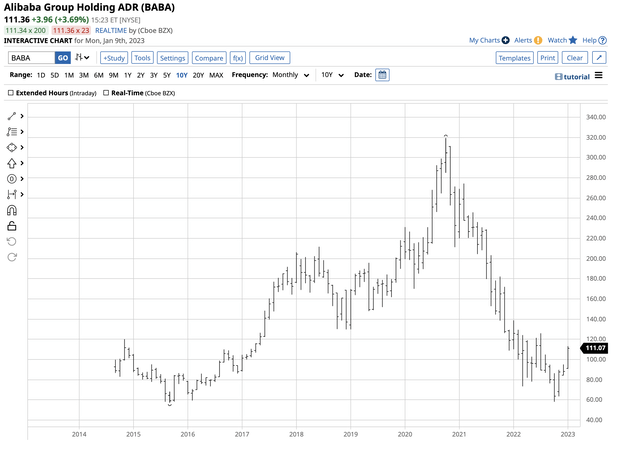Open the 10Y period dropdown
Viewport: 640px width, 460px height.
pos(331,75)
